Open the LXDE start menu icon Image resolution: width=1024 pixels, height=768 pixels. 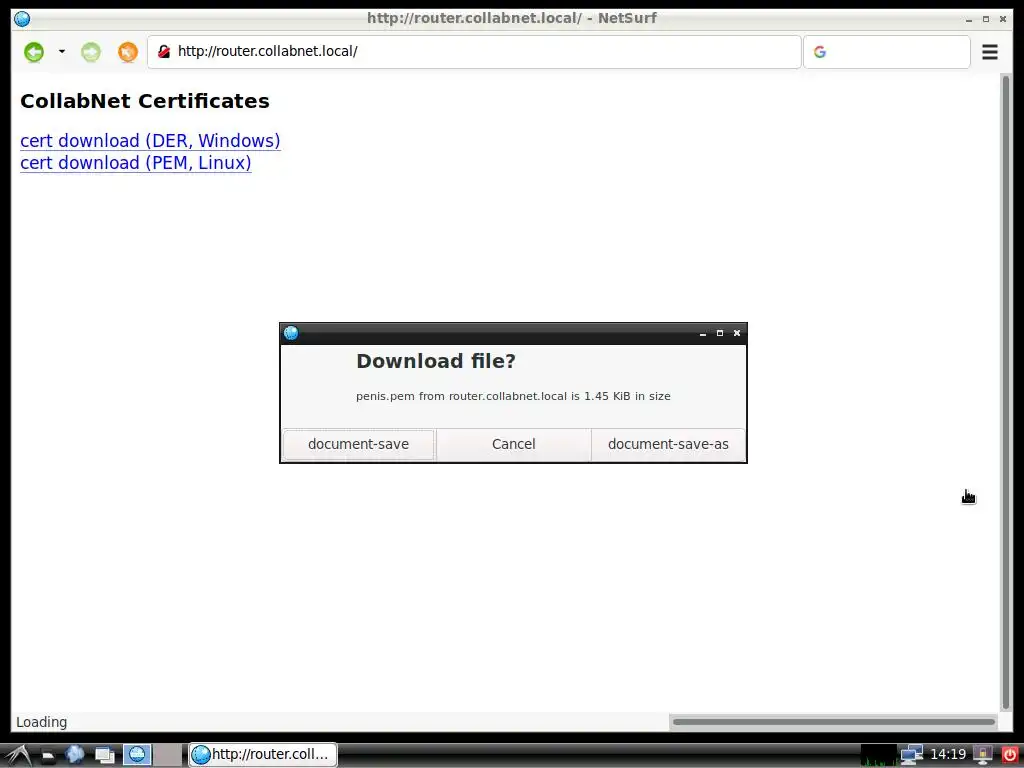click(18, 755)
